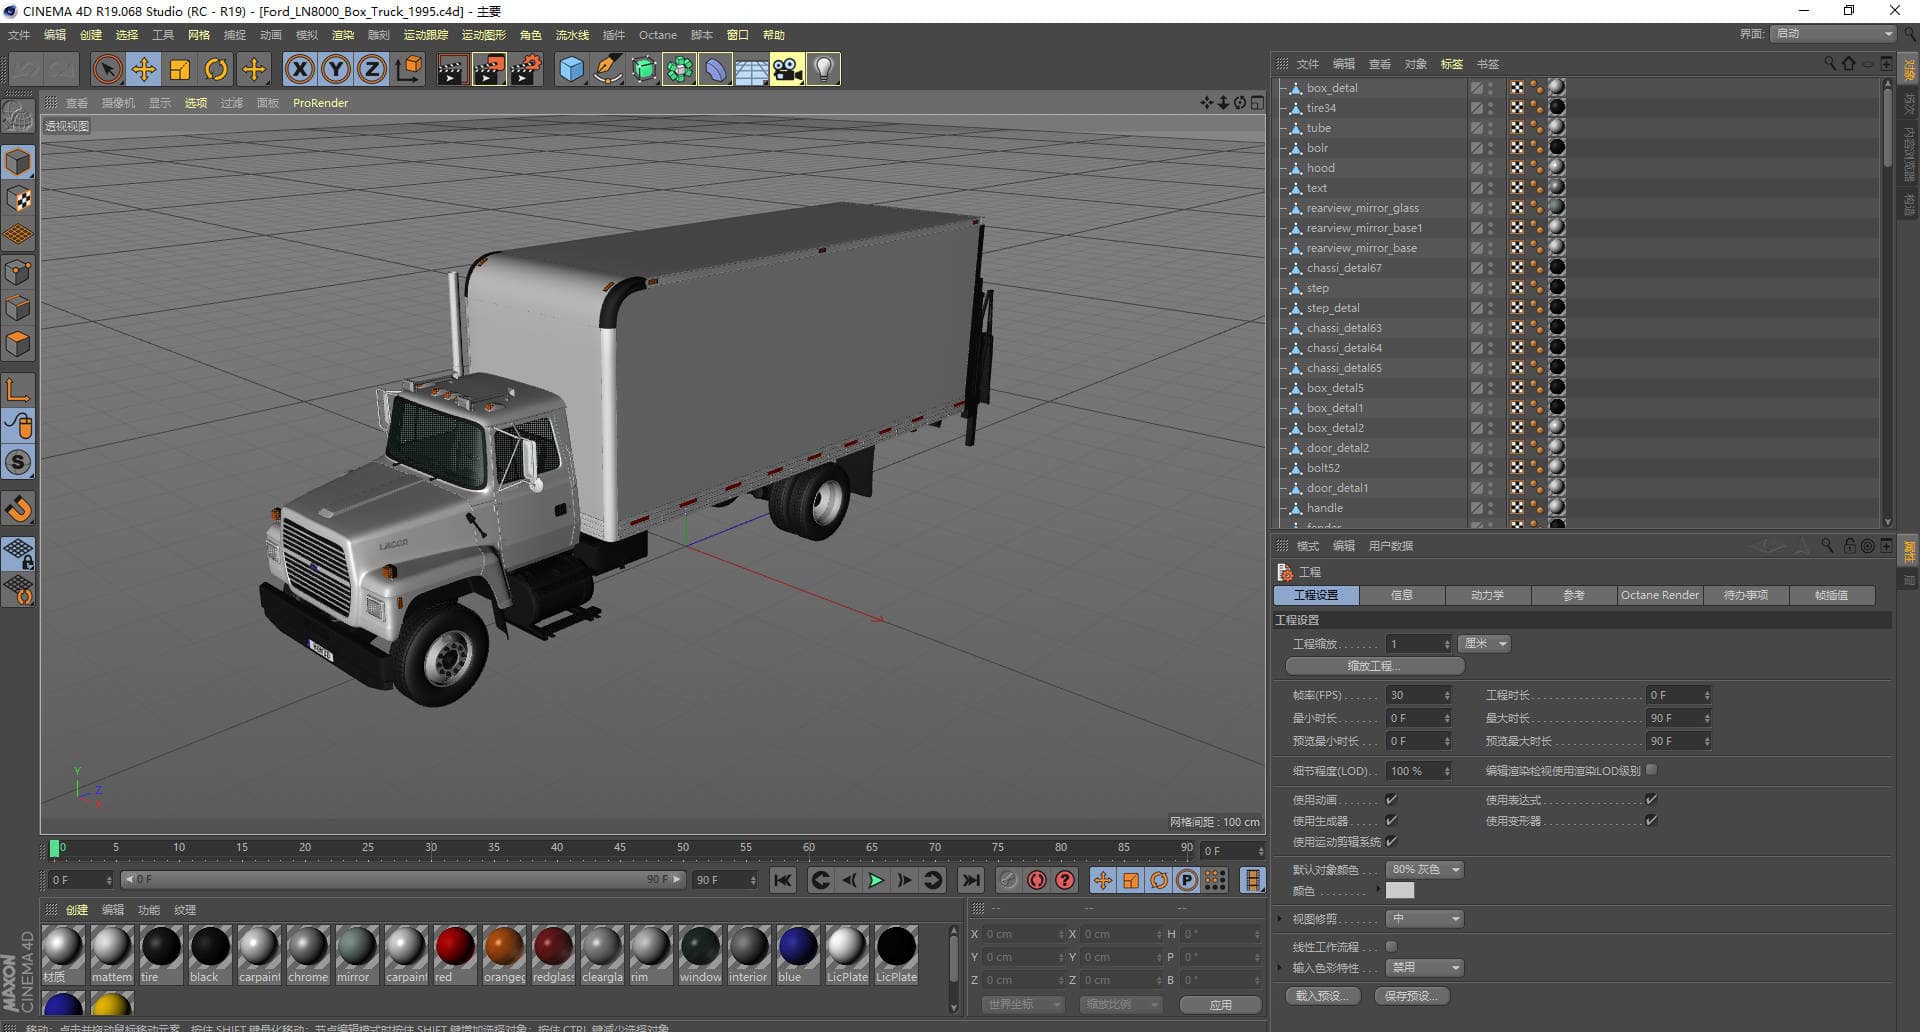Toggle Use Motion System checkbox
The width and height of the screenshot is (1920, 1032).
coord(1391,842)
